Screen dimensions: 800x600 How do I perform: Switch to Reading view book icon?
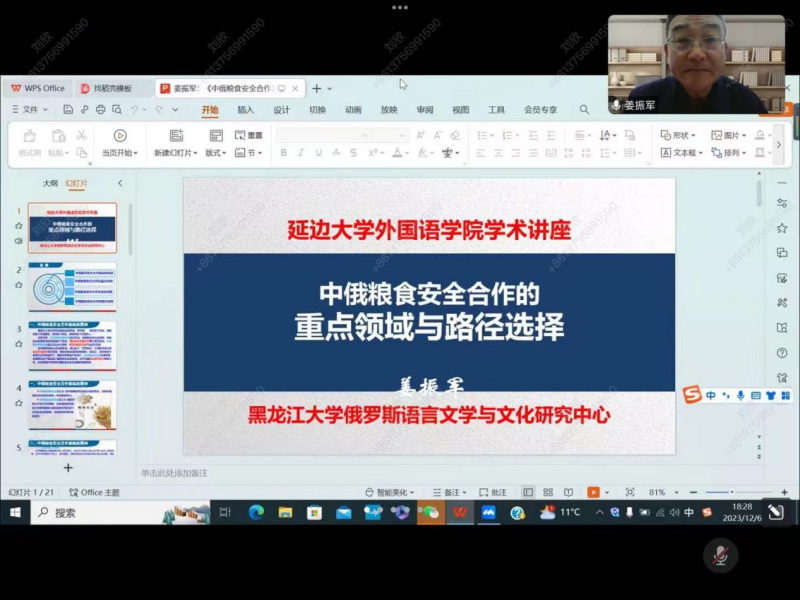click(568, 492)
